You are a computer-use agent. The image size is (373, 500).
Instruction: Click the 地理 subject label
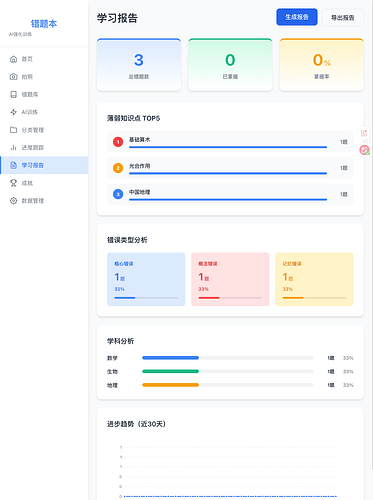point(112,385)
